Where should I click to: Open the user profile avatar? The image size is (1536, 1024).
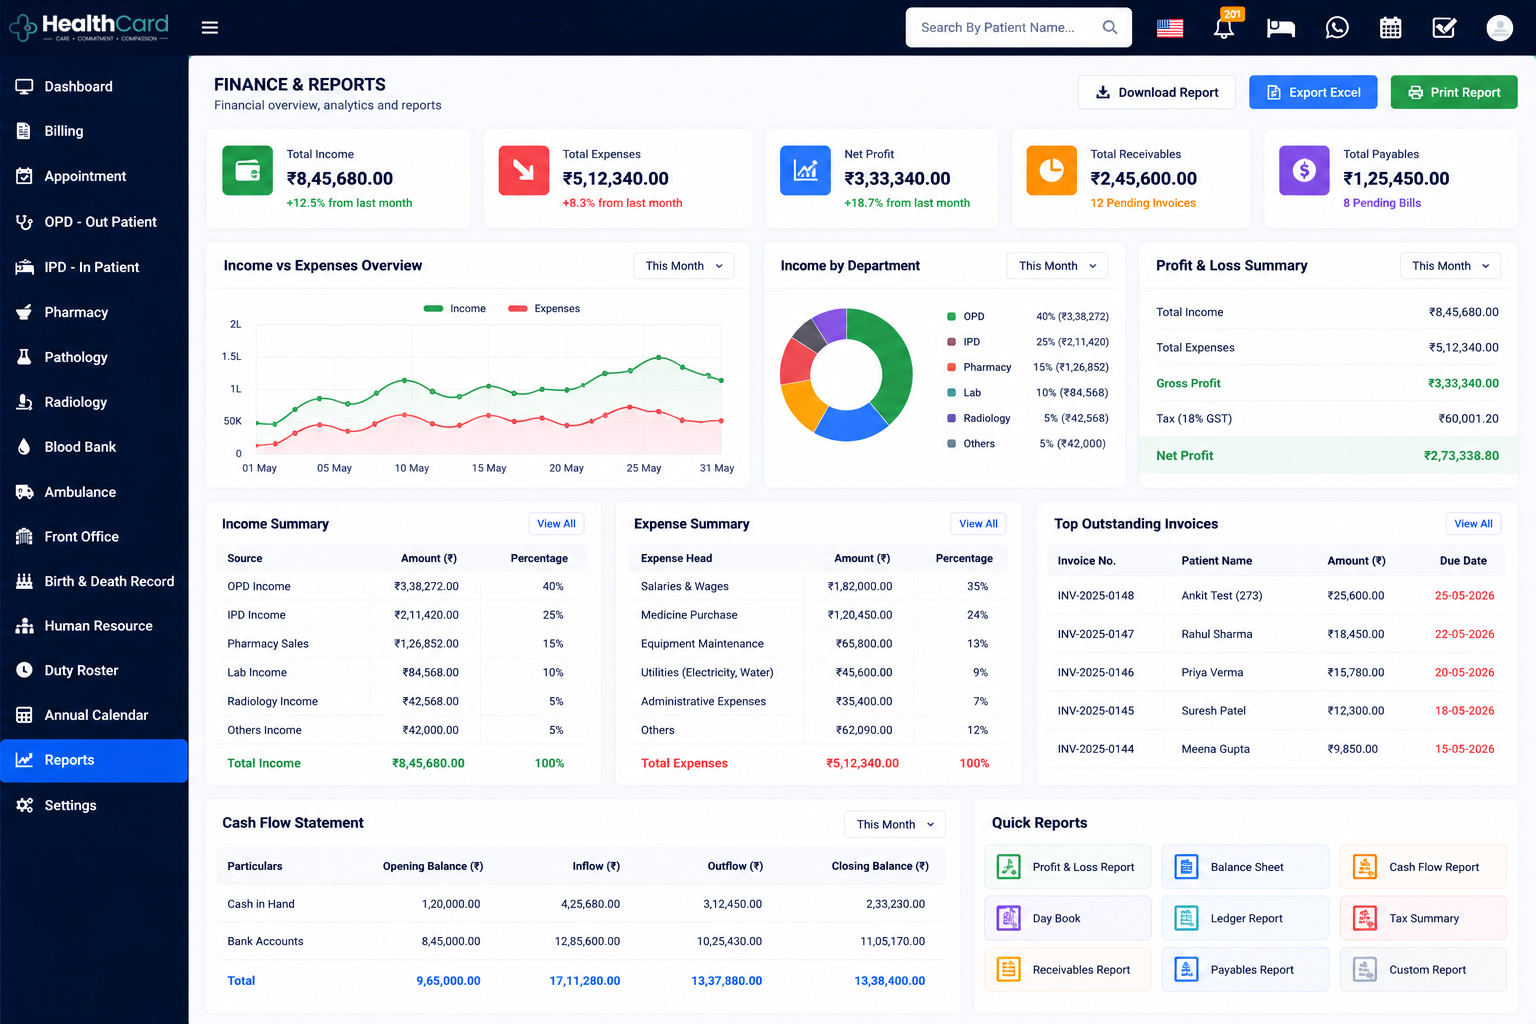[1500, 28]
